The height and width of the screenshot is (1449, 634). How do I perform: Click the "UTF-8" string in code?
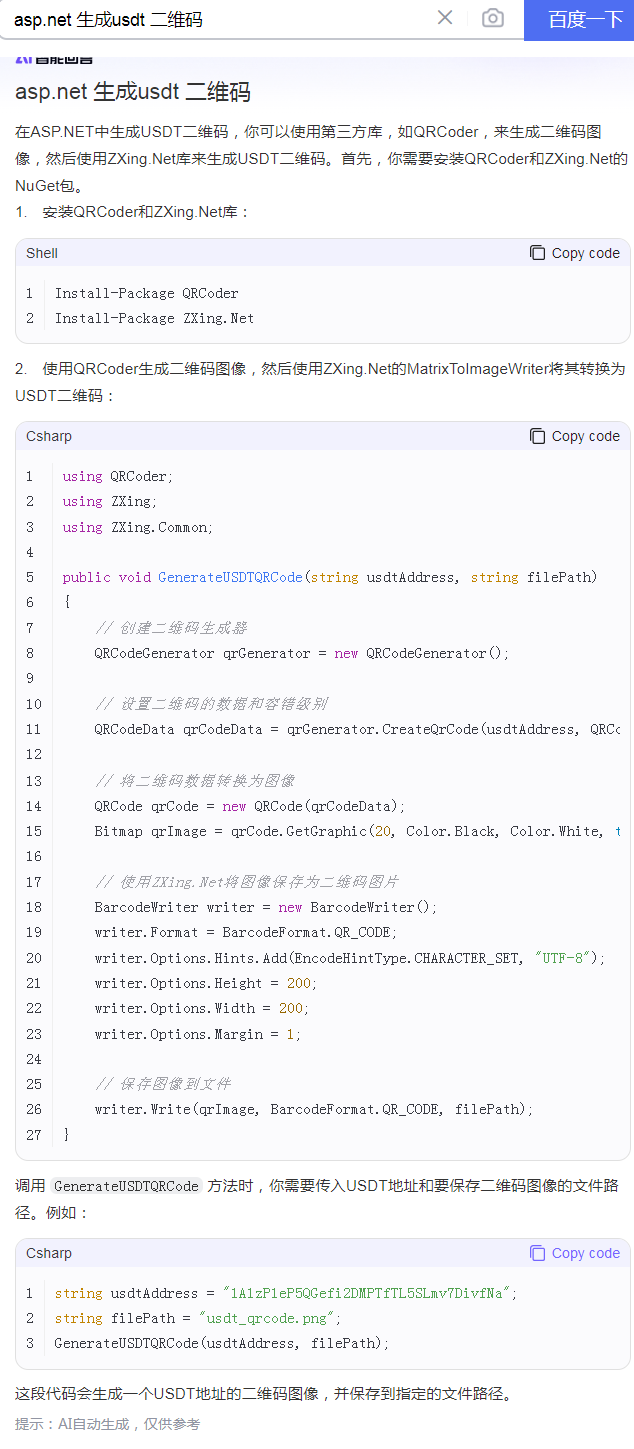pos(566,957)
